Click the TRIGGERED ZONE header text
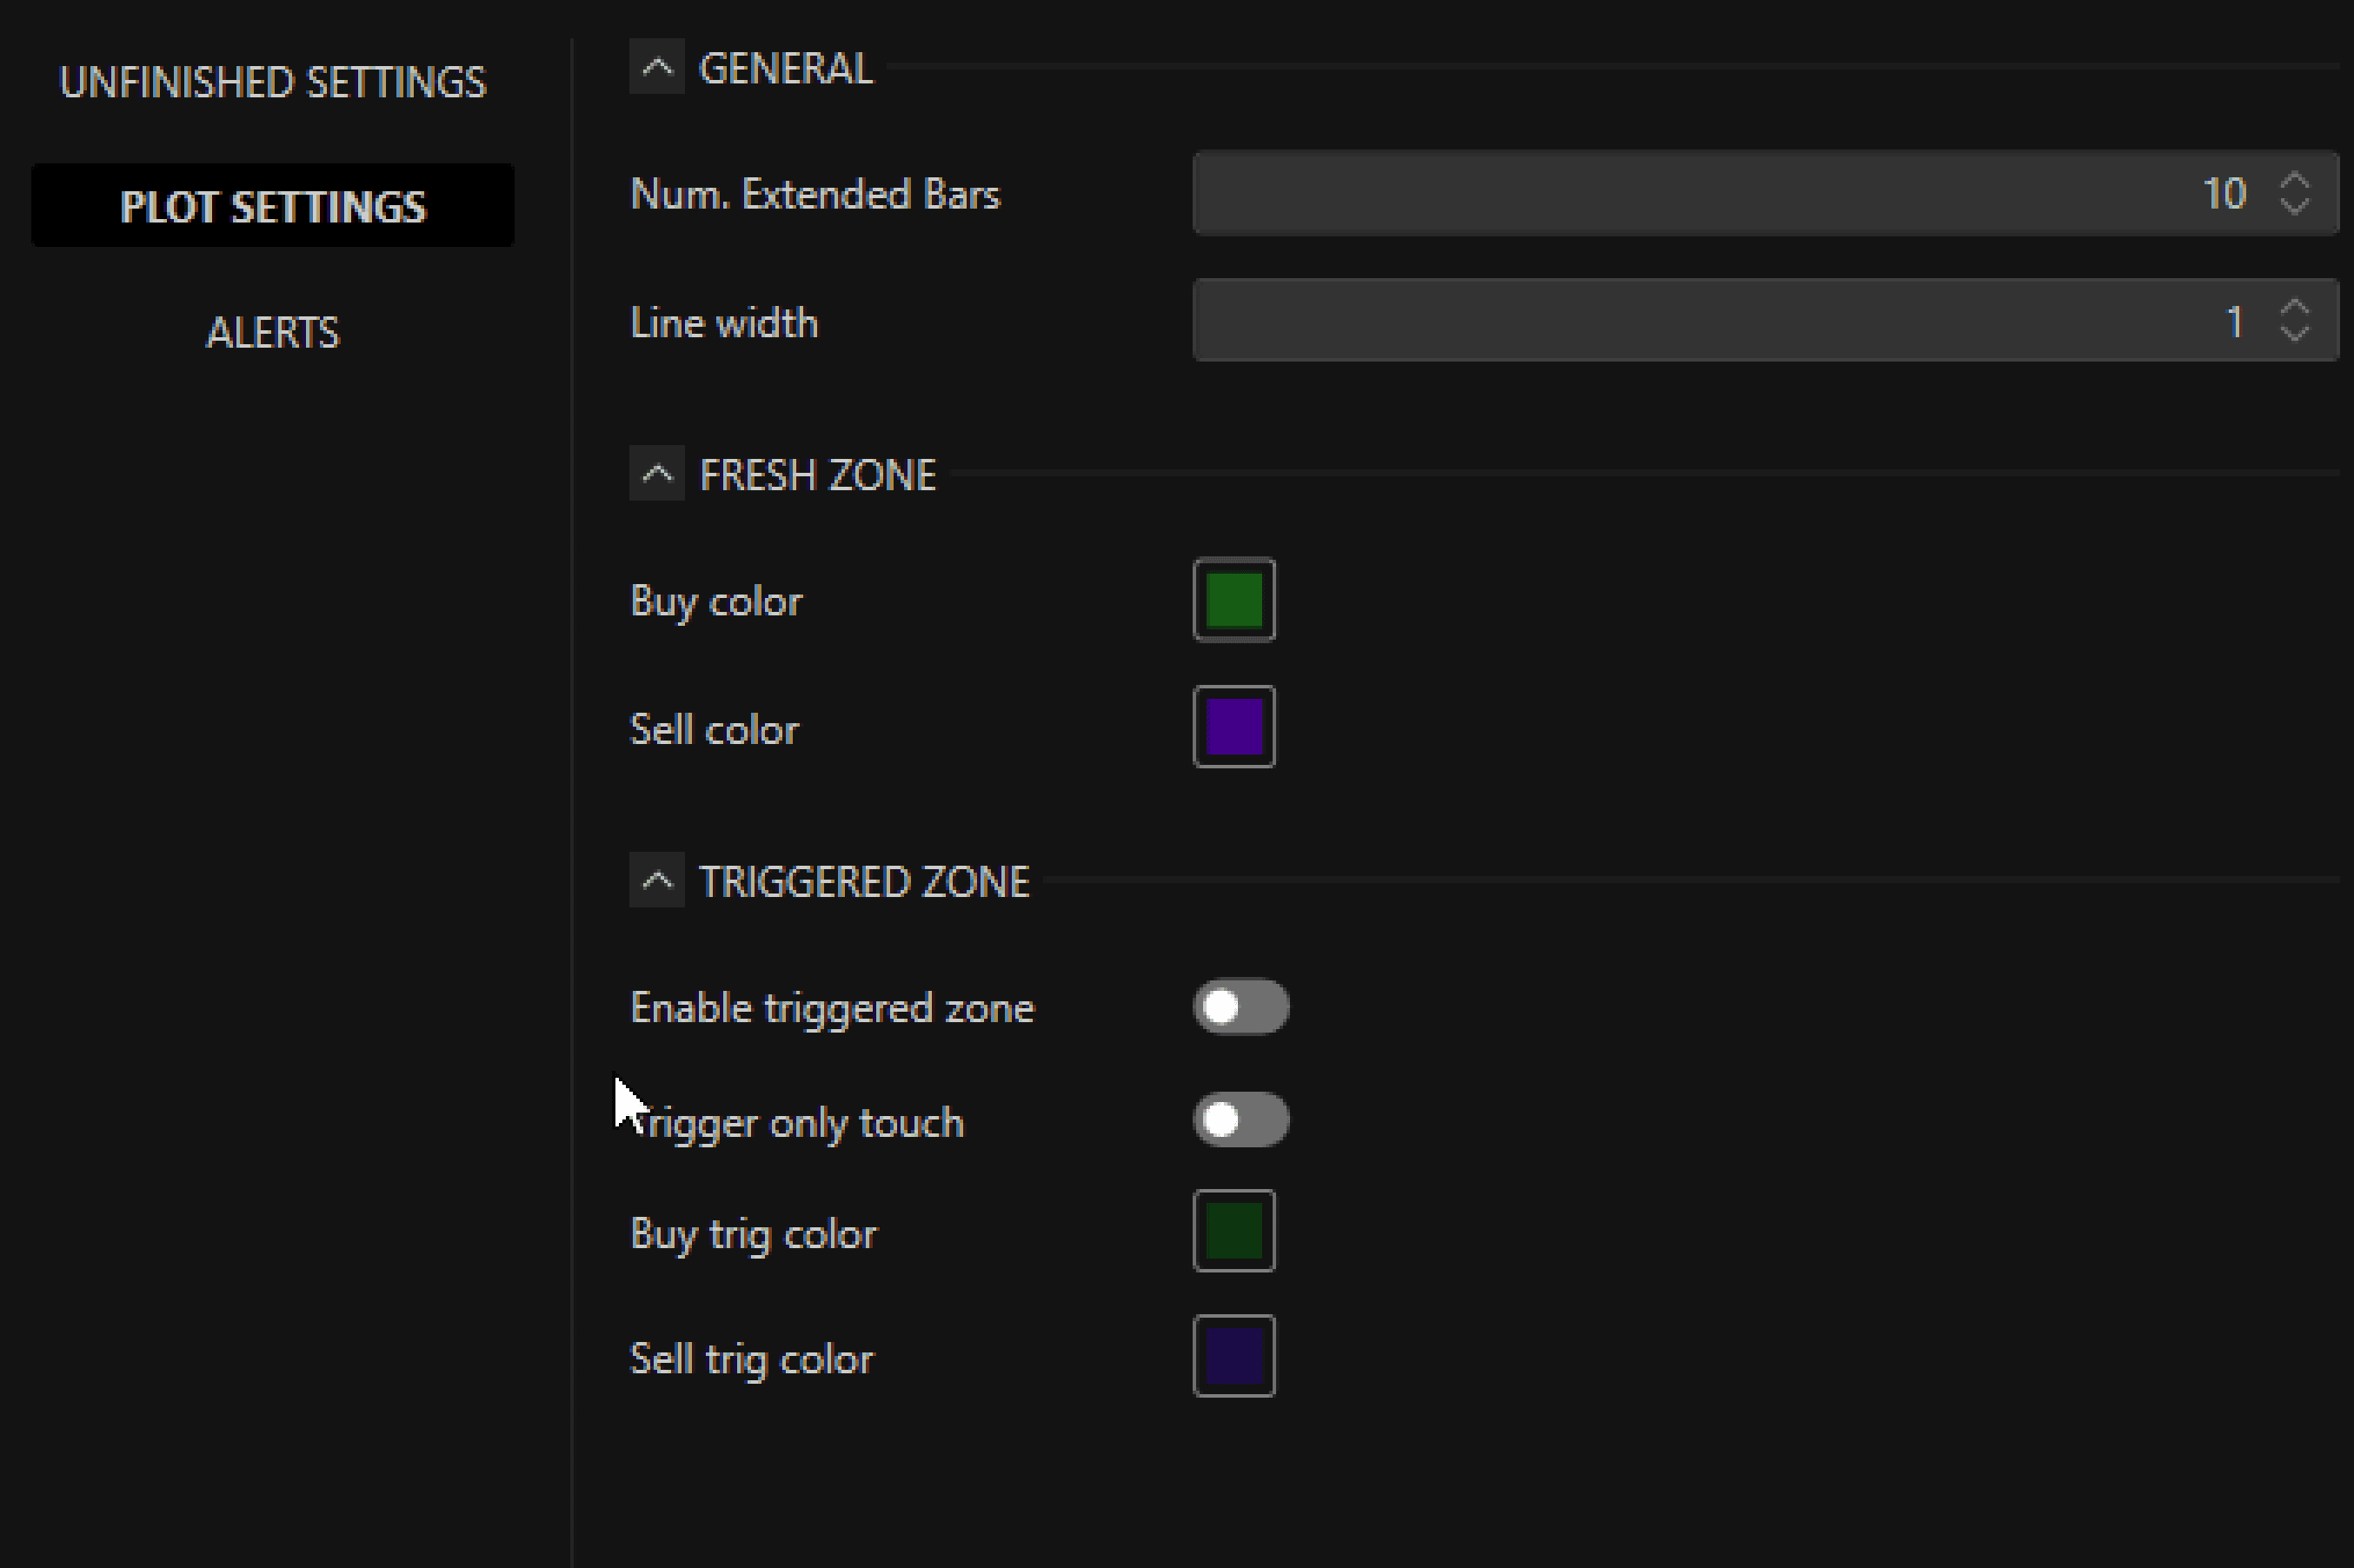2354x1568 pixels. click(x=864, y=881)
